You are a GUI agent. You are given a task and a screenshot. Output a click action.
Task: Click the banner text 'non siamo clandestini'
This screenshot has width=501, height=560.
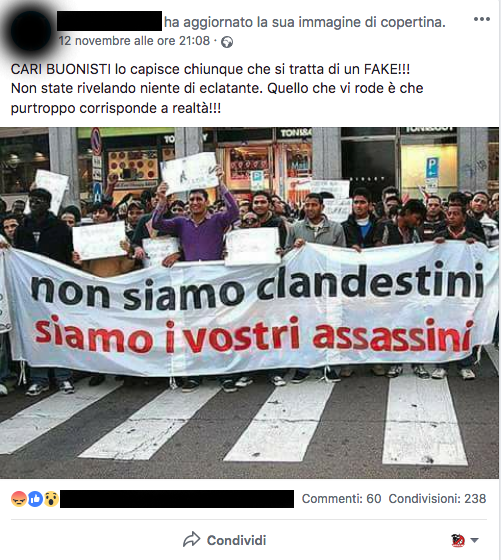[x=257, y=285]
